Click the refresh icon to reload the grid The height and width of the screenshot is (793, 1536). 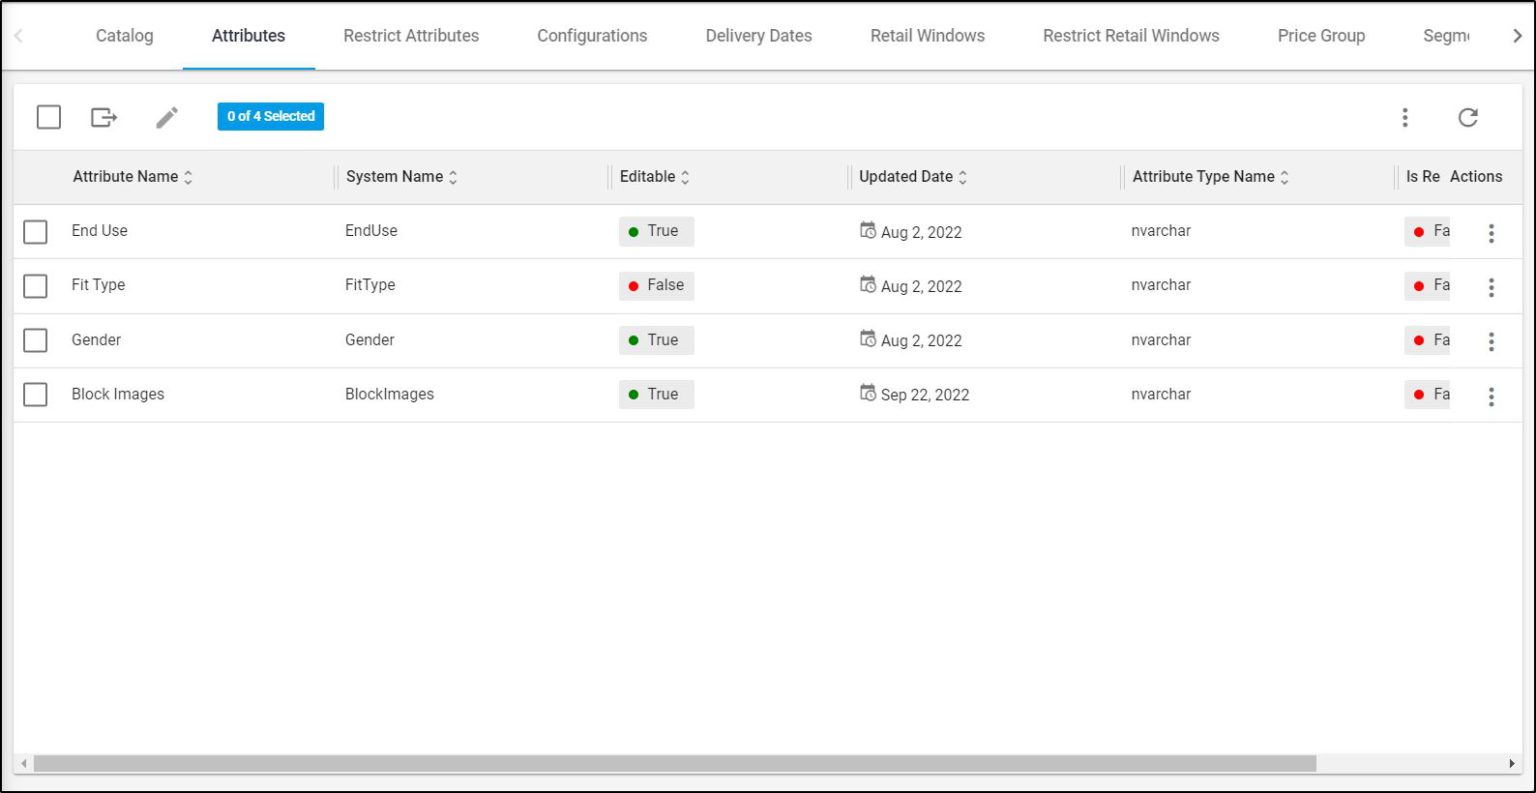[1468, 117]
